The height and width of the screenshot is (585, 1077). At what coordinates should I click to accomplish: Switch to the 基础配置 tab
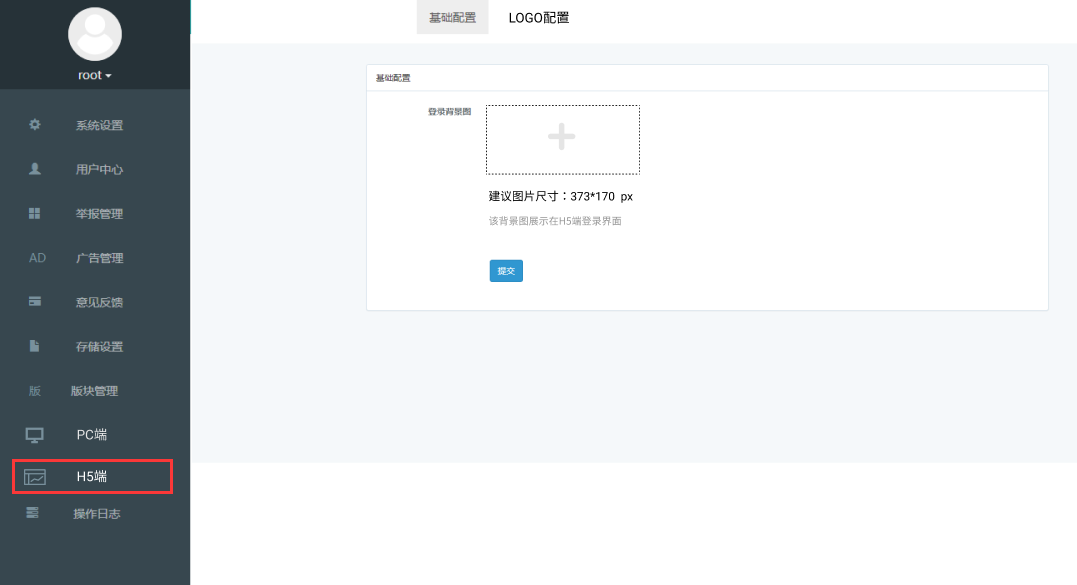(x=453, y=17)
